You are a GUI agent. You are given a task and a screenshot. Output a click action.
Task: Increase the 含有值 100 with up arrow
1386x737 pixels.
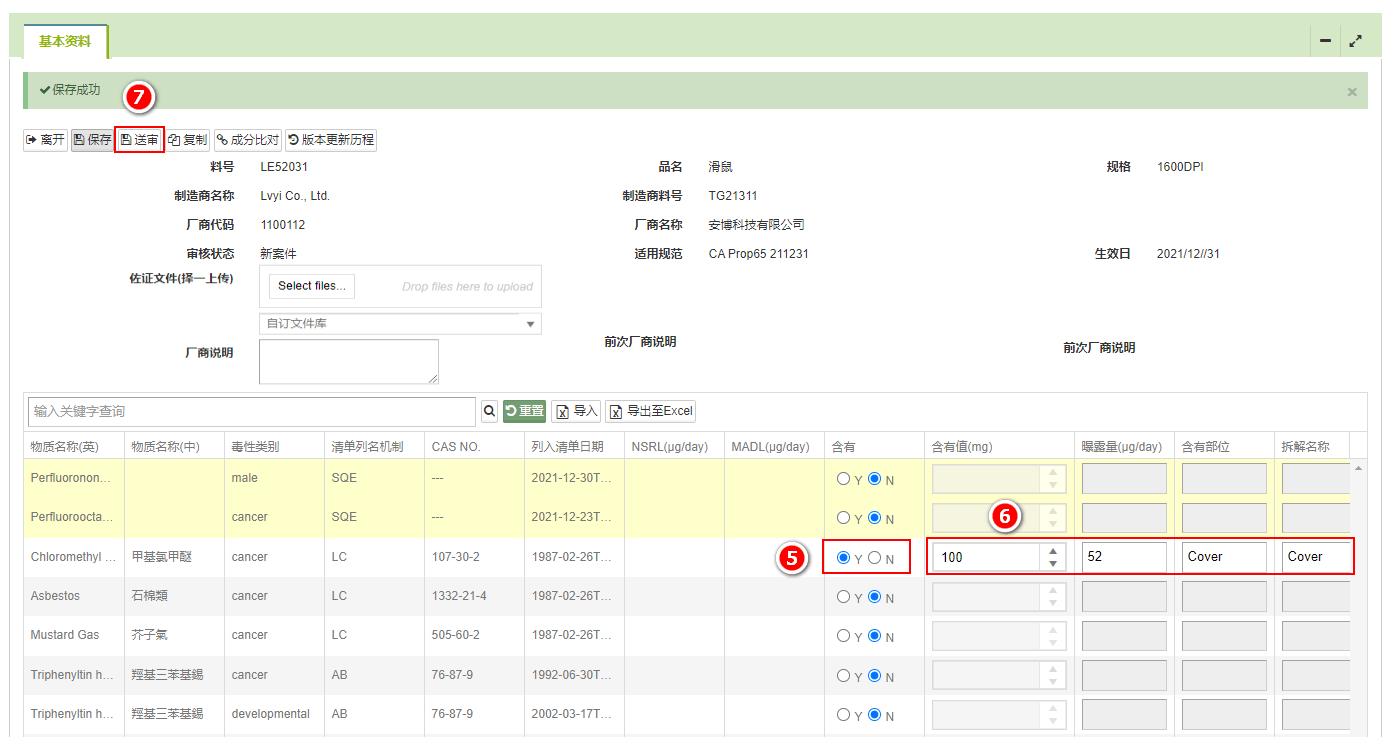(1052, 550)
